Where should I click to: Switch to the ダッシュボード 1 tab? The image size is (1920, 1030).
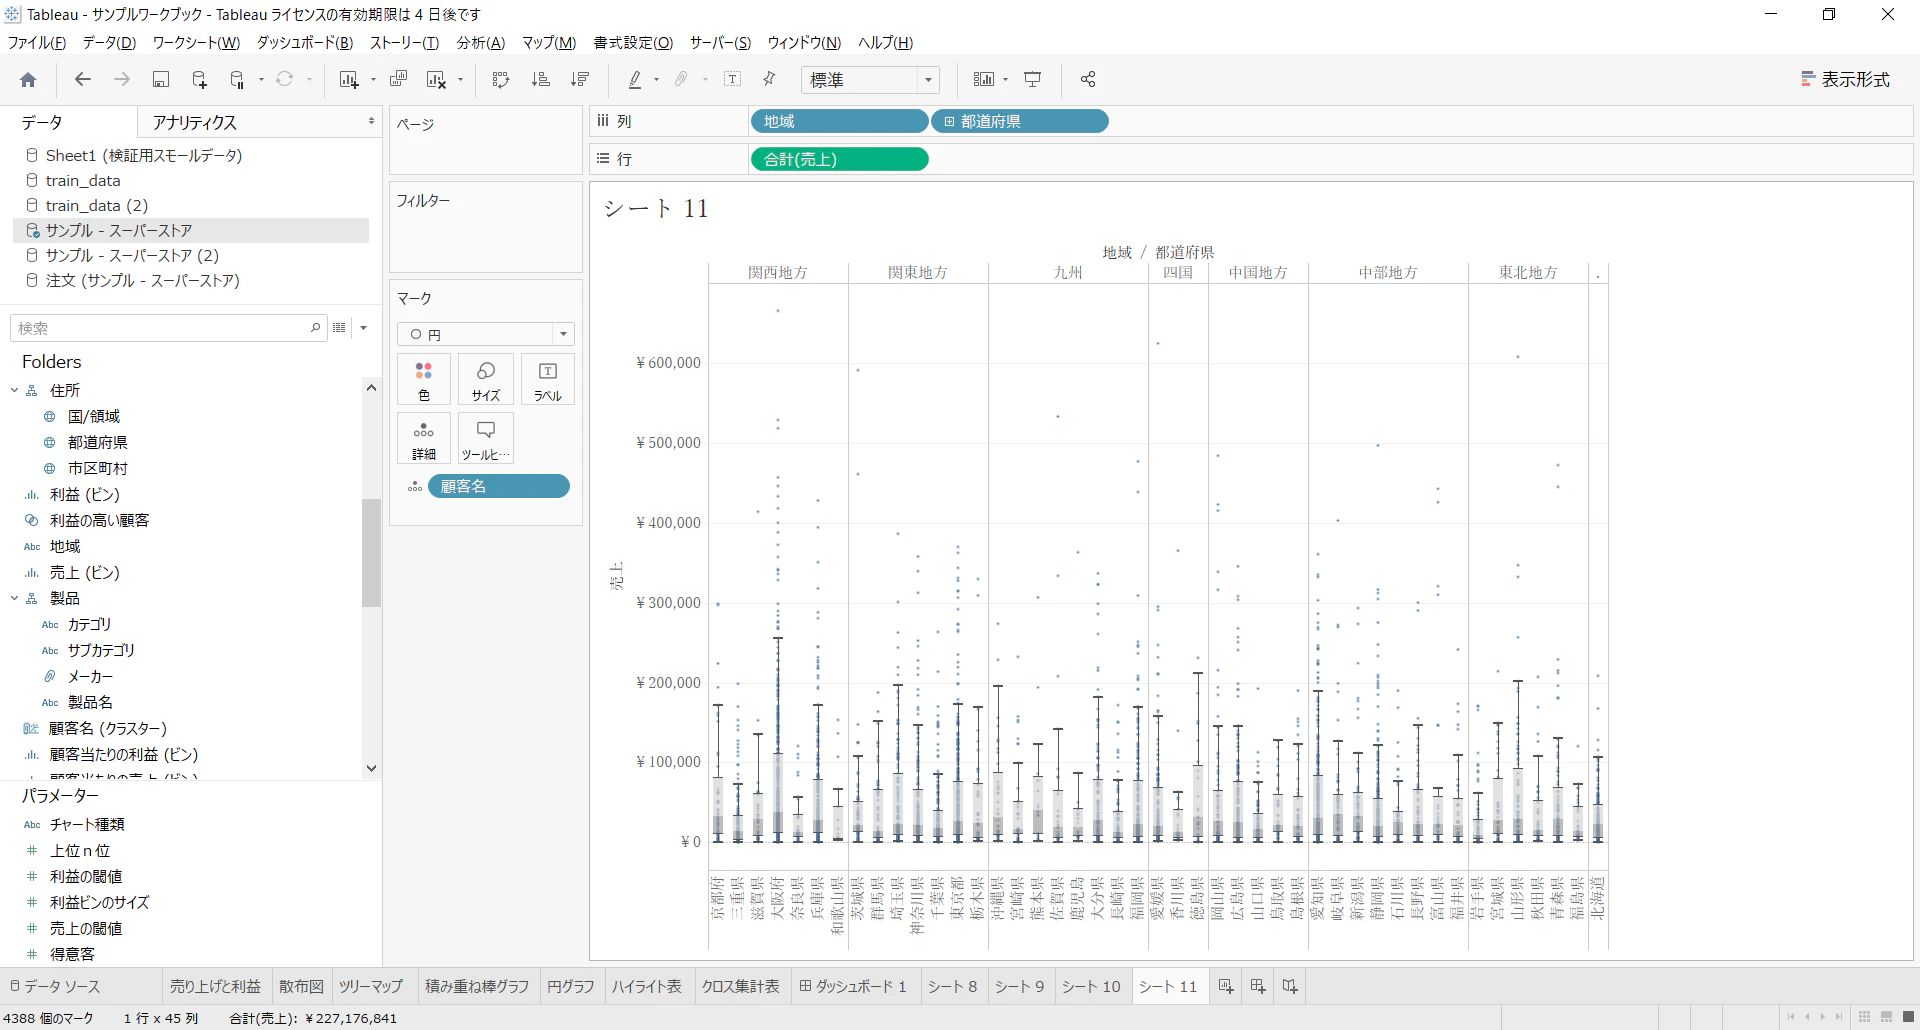coord(853,987)
